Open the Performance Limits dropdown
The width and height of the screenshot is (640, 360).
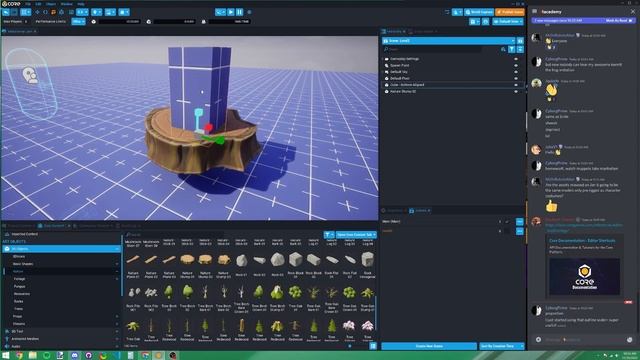[x=78, y=21]
